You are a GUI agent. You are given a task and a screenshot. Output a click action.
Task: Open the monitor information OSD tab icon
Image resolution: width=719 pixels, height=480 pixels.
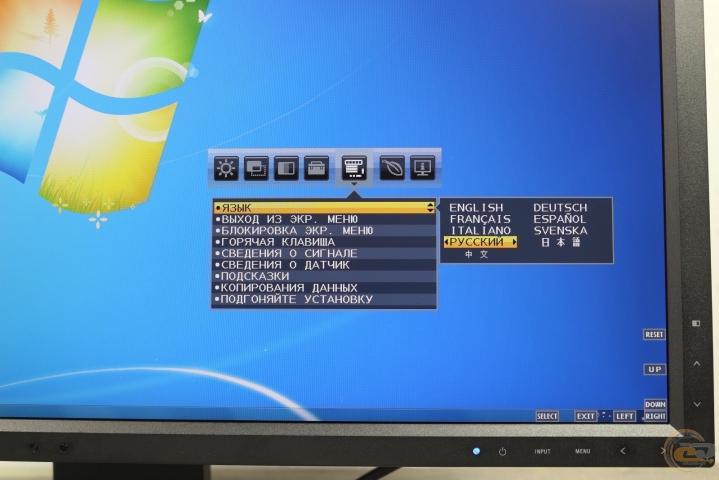pos(422,168)
